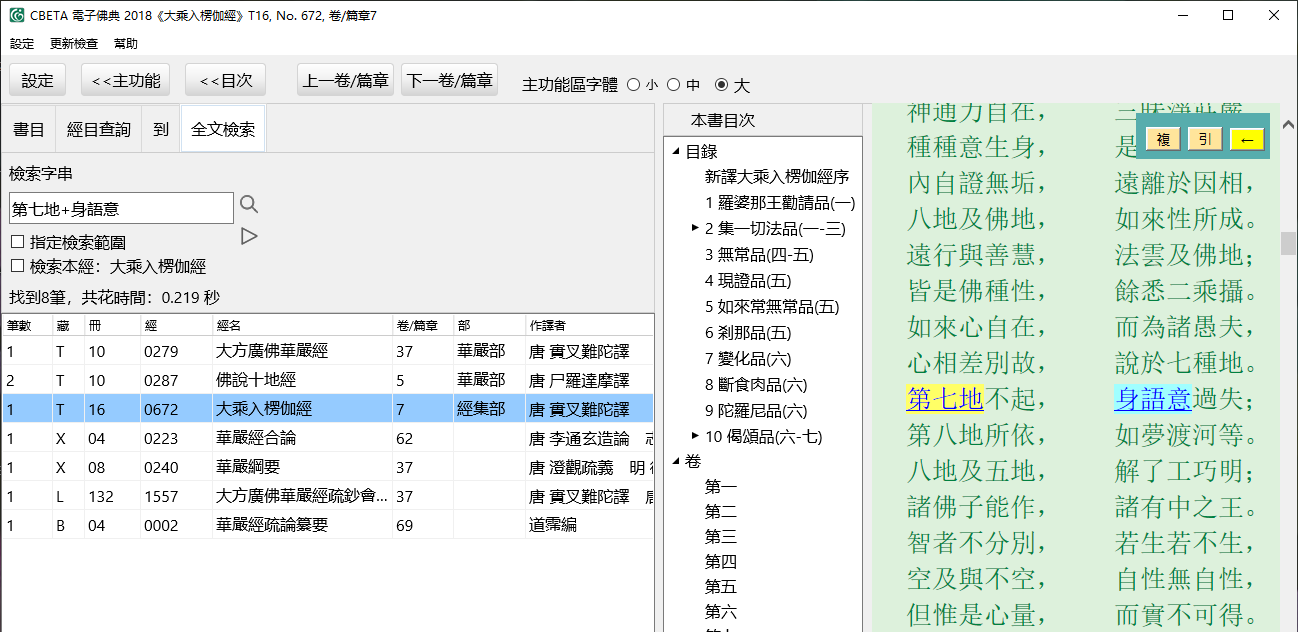Sort by 經名 column header
This screenshot has width=1298, height=632.
(x=302, y=325)
